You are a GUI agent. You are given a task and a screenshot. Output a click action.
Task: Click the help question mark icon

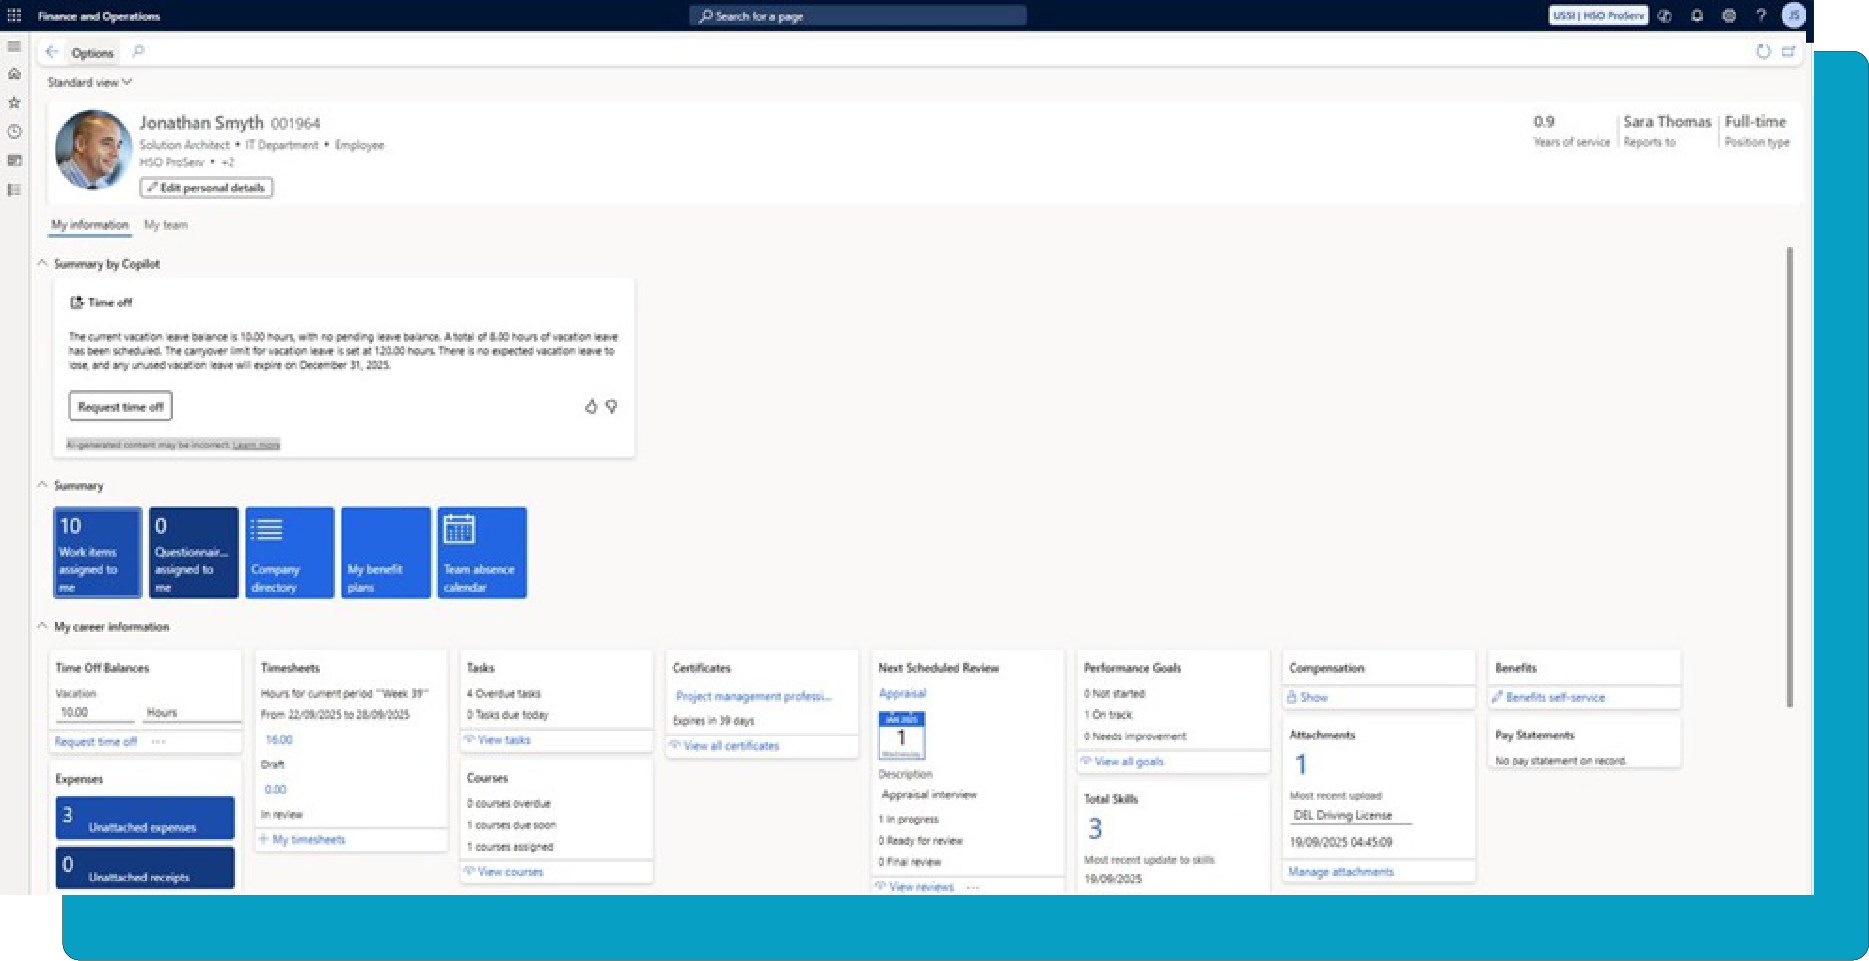pos(1761,16)
